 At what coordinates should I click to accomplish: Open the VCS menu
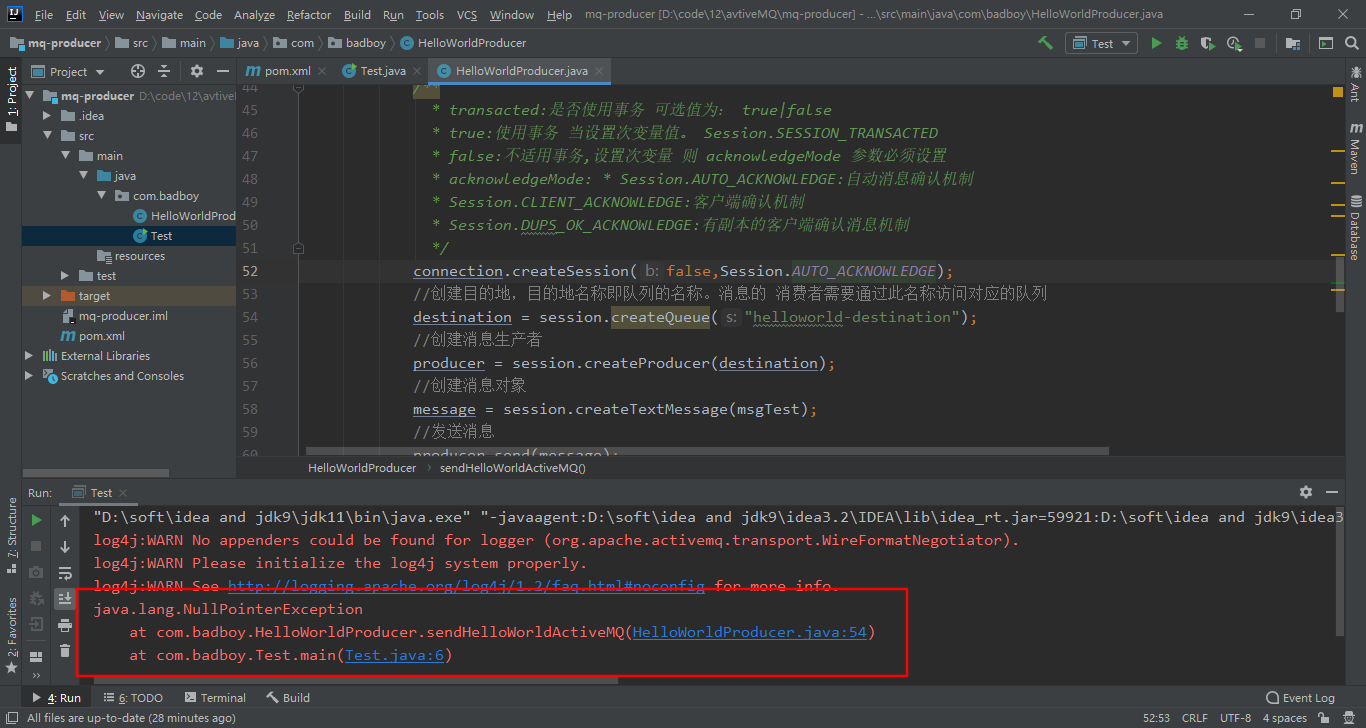point(467,15)
